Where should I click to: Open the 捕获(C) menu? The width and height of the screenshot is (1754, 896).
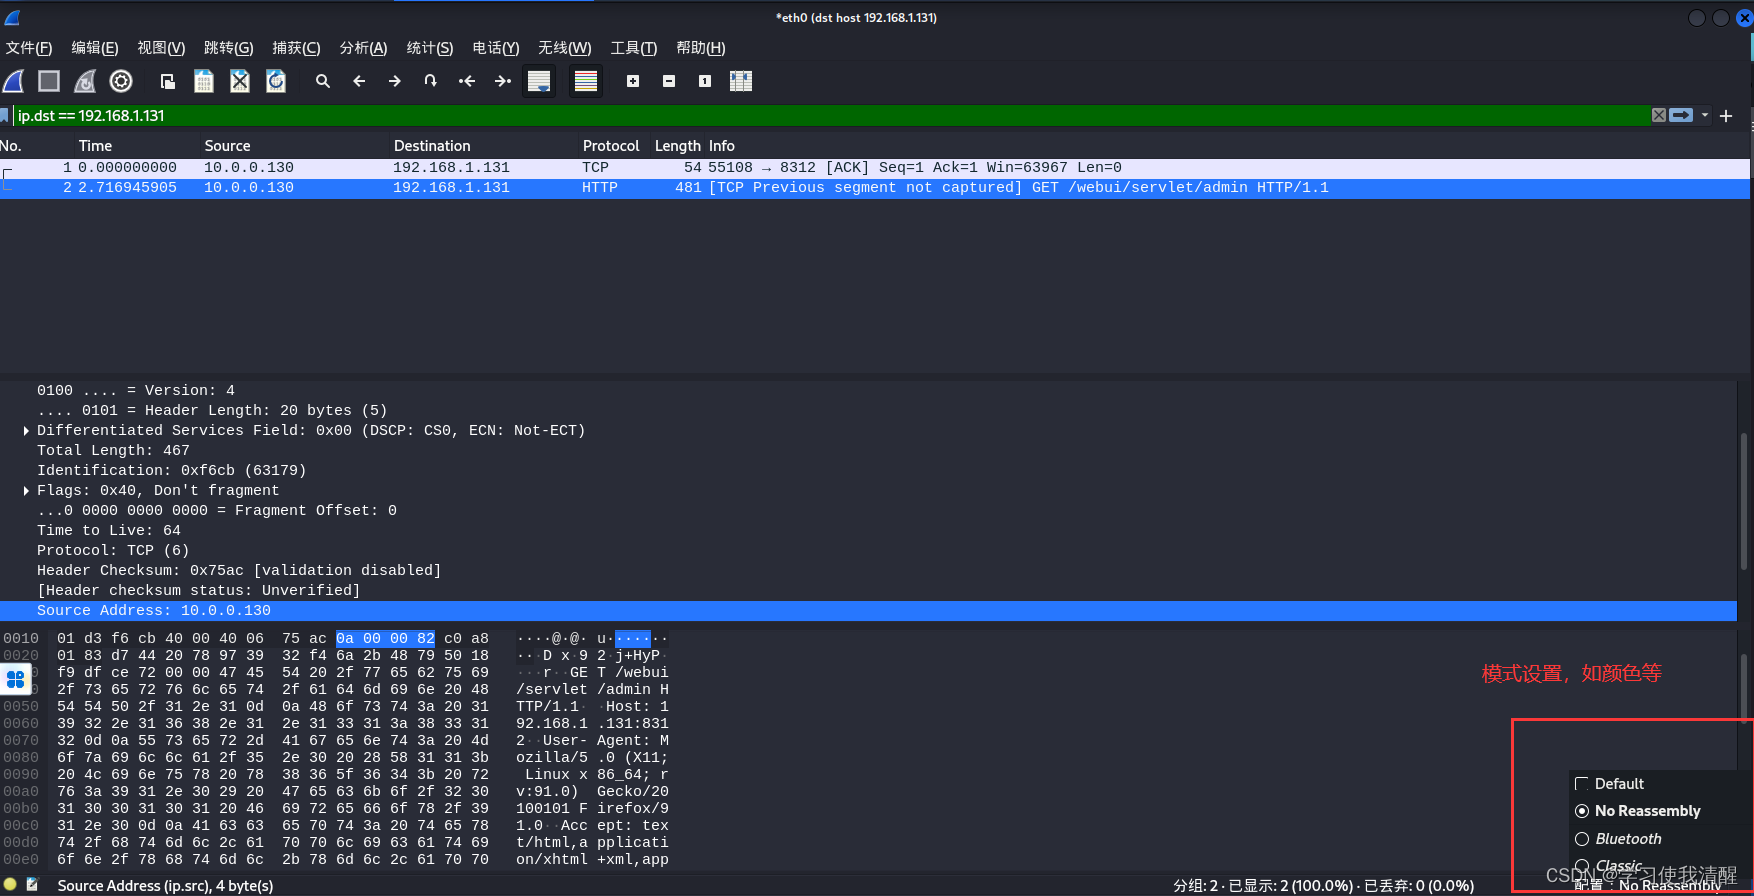point(296,48)
